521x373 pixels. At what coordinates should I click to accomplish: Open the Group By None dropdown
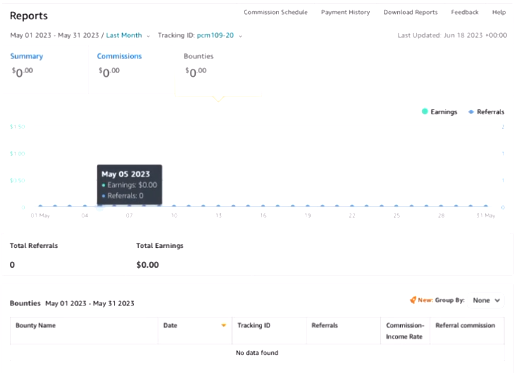486,300
